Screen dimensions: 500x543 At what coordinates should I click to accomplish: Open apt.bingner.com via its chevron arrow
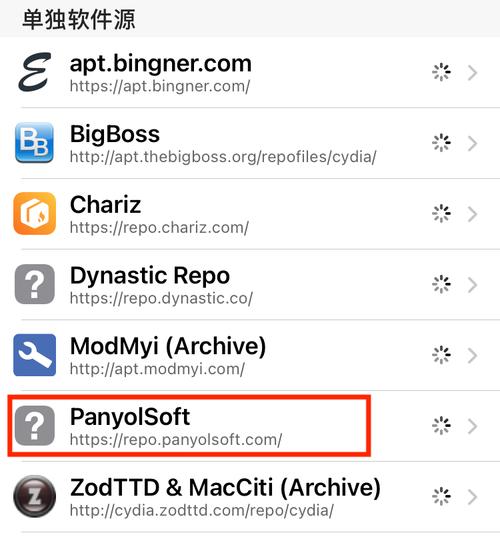(473, 72)
